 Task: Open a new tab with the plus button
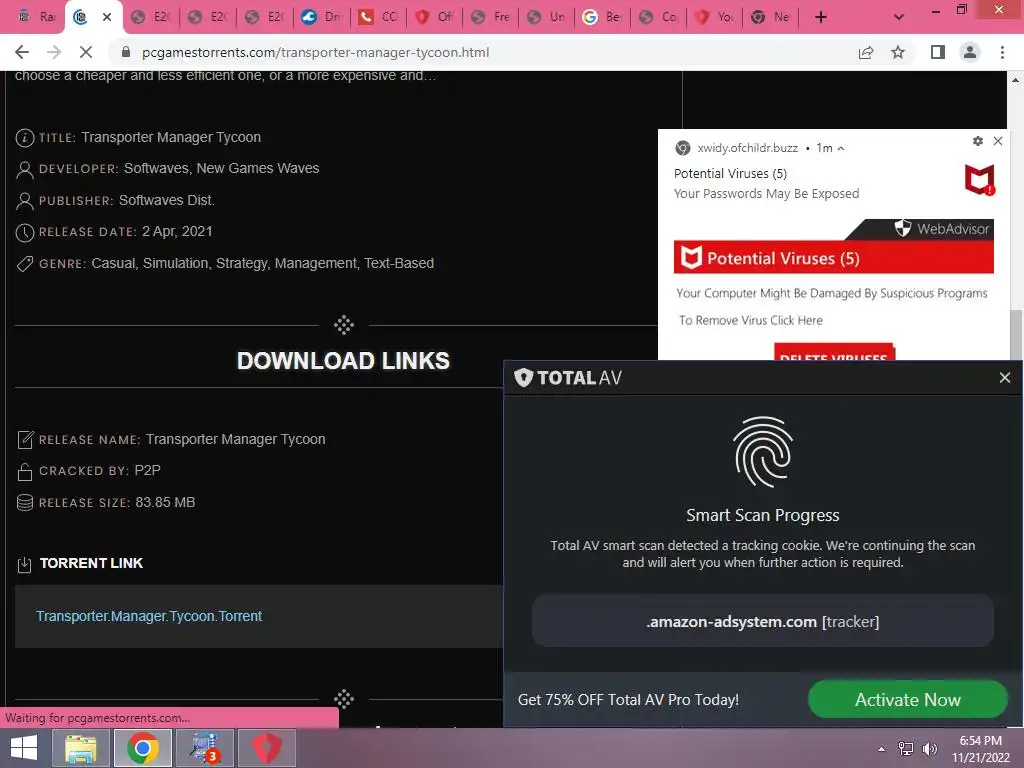(821, 17)
